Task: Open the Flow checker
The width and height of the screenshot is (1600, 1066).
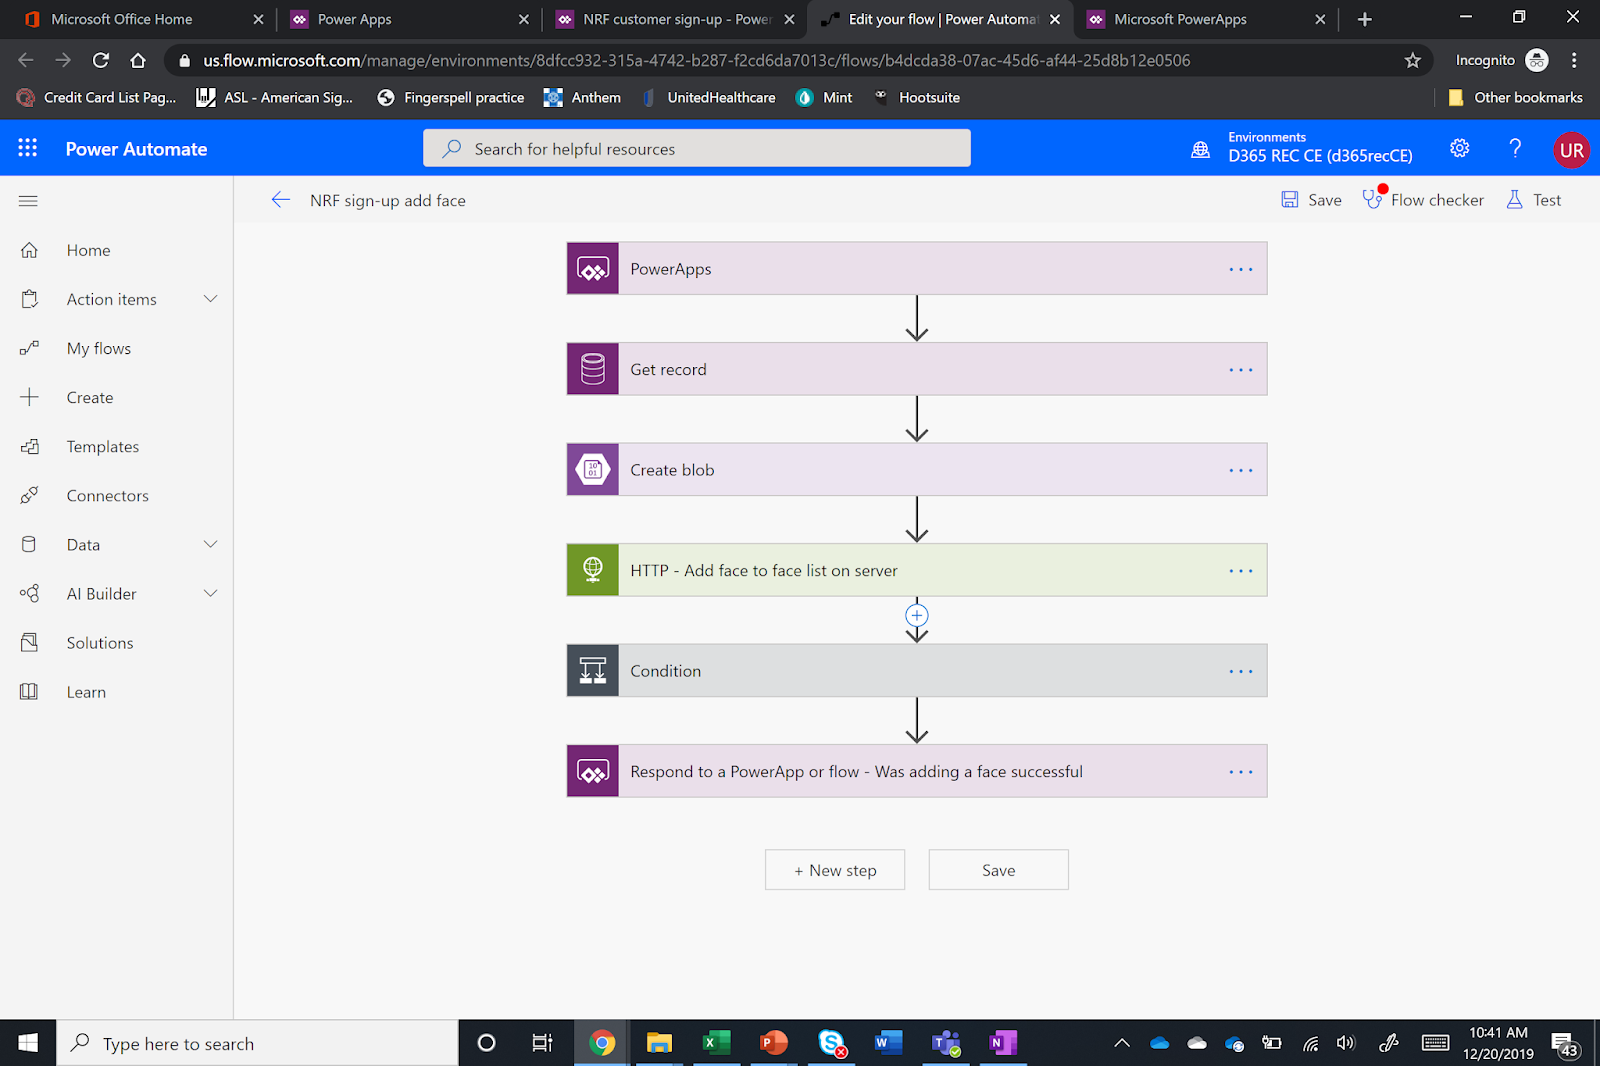Action: [x=1422, y=199]
